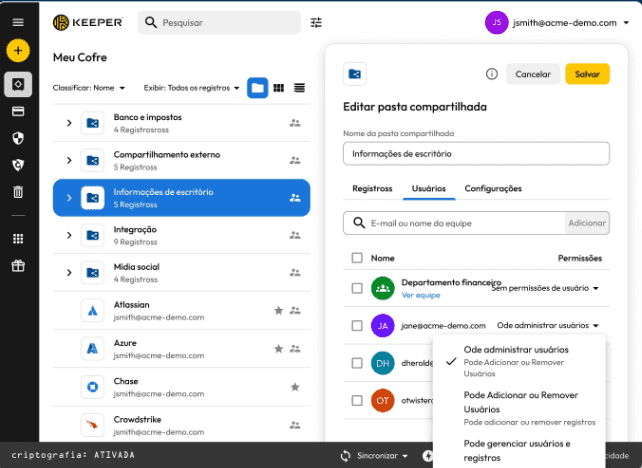The height and width of the screenshot is (468, 642).
Task: Click the yellow create new record button
Action: (18, 50)
